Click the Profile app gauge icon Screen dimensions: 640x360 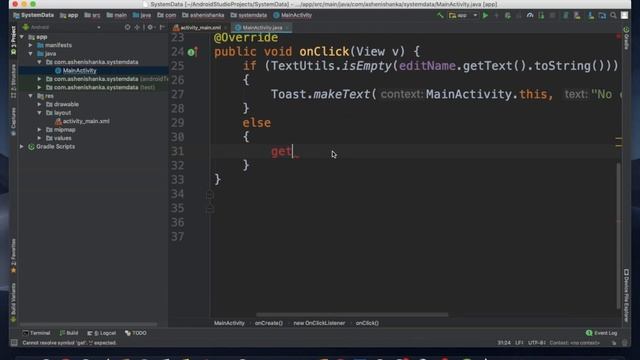(530, 16)
